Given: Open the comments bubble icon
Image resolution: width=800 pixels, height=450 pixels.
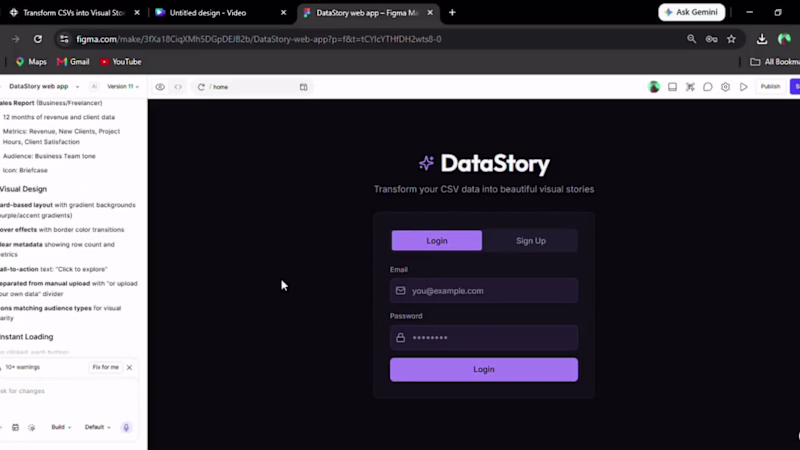Looking at the screenshot, I should pyautogui.click(x=708, y=87).
